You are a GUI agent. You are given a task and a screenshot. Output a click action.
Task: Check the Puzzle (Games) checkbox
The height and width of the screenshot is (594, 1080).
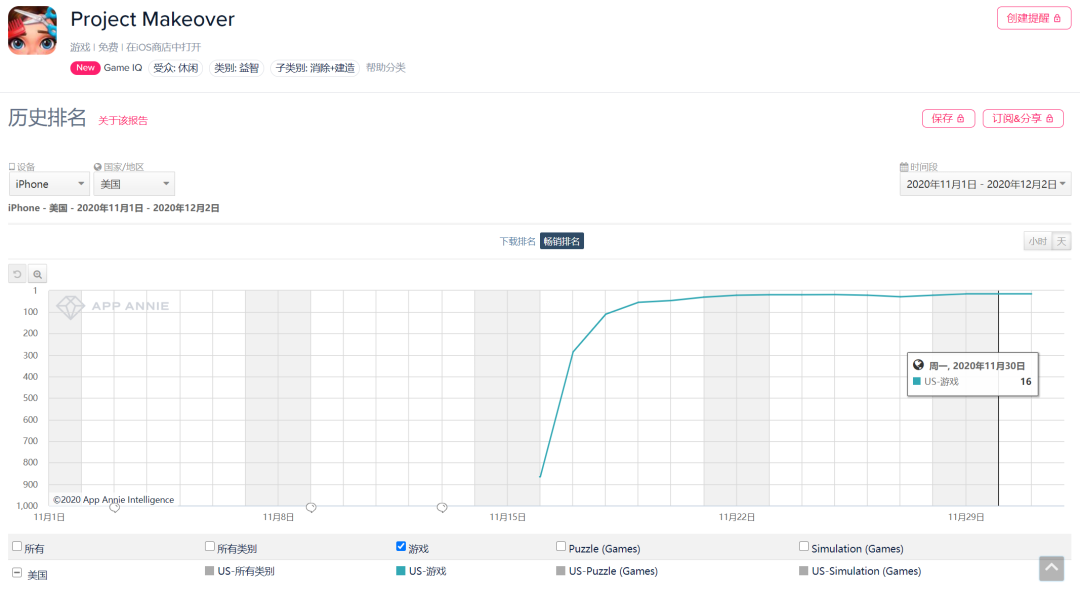click(x=561, y=547)
